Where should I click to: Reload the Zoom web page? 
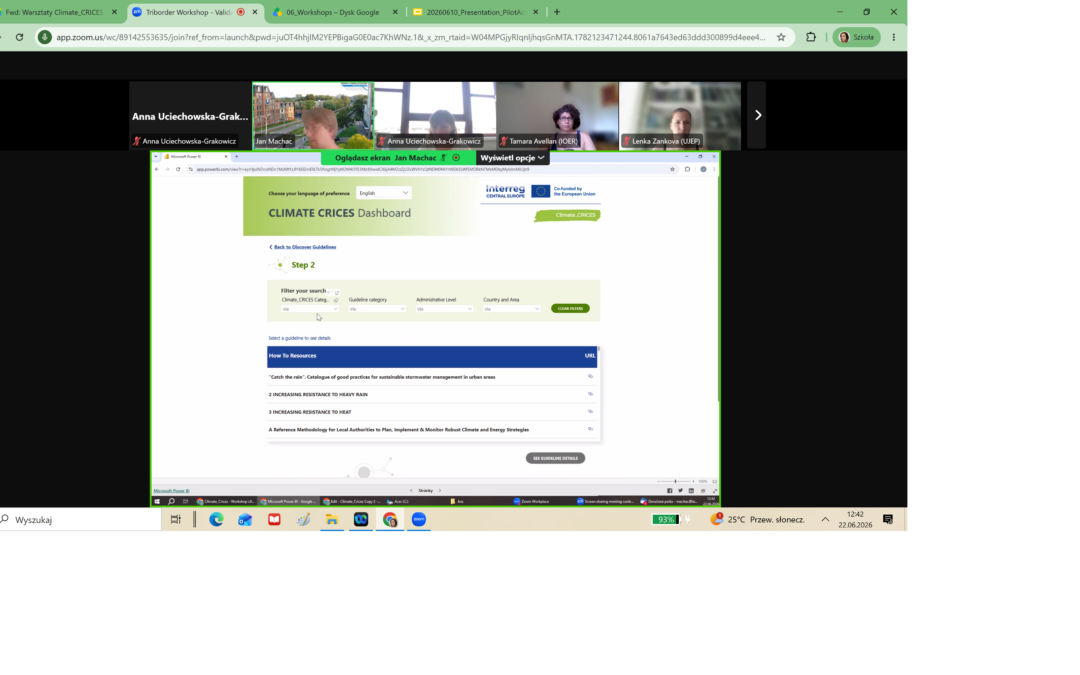point(19,37)
